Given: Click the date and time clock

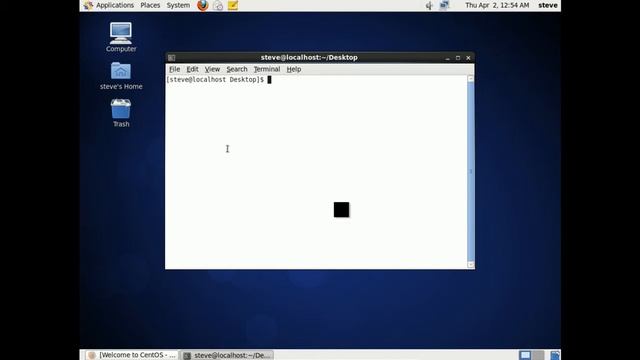Looking at the screenshot, I should 497,5.
